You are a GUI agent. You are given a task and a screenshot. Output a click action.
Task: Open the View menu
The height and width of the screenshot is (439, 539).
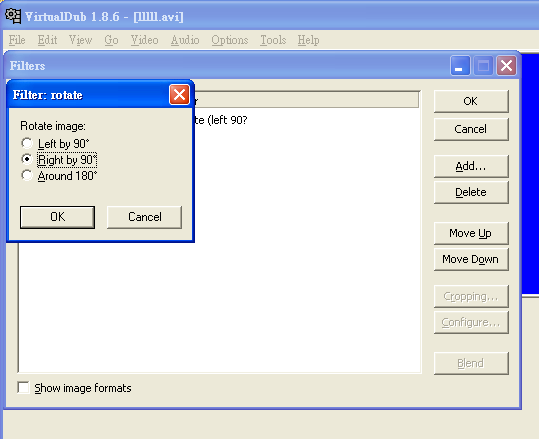[80, 40]
